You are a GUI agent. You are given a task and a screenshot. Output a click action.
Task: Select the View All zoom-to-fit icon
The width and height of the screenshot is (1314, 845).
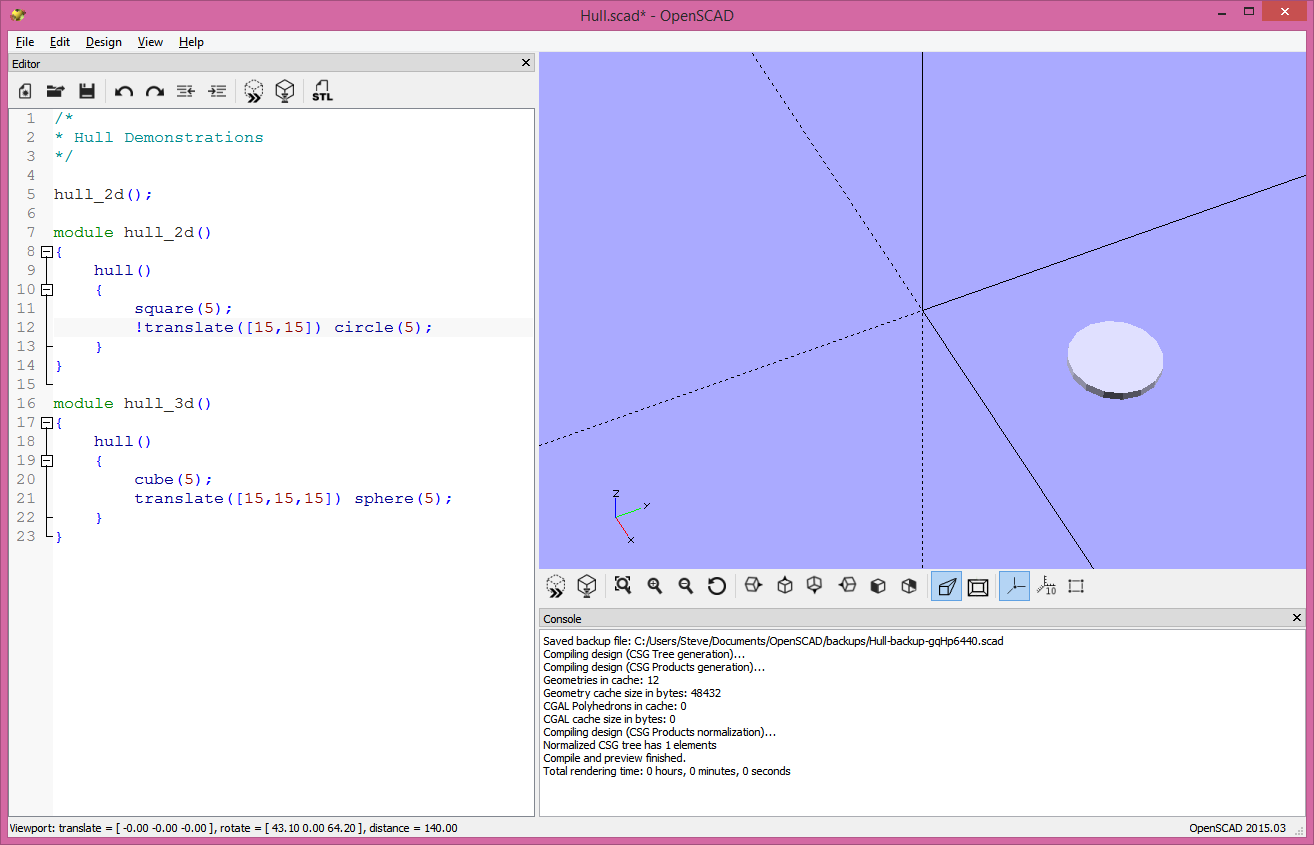622,586
